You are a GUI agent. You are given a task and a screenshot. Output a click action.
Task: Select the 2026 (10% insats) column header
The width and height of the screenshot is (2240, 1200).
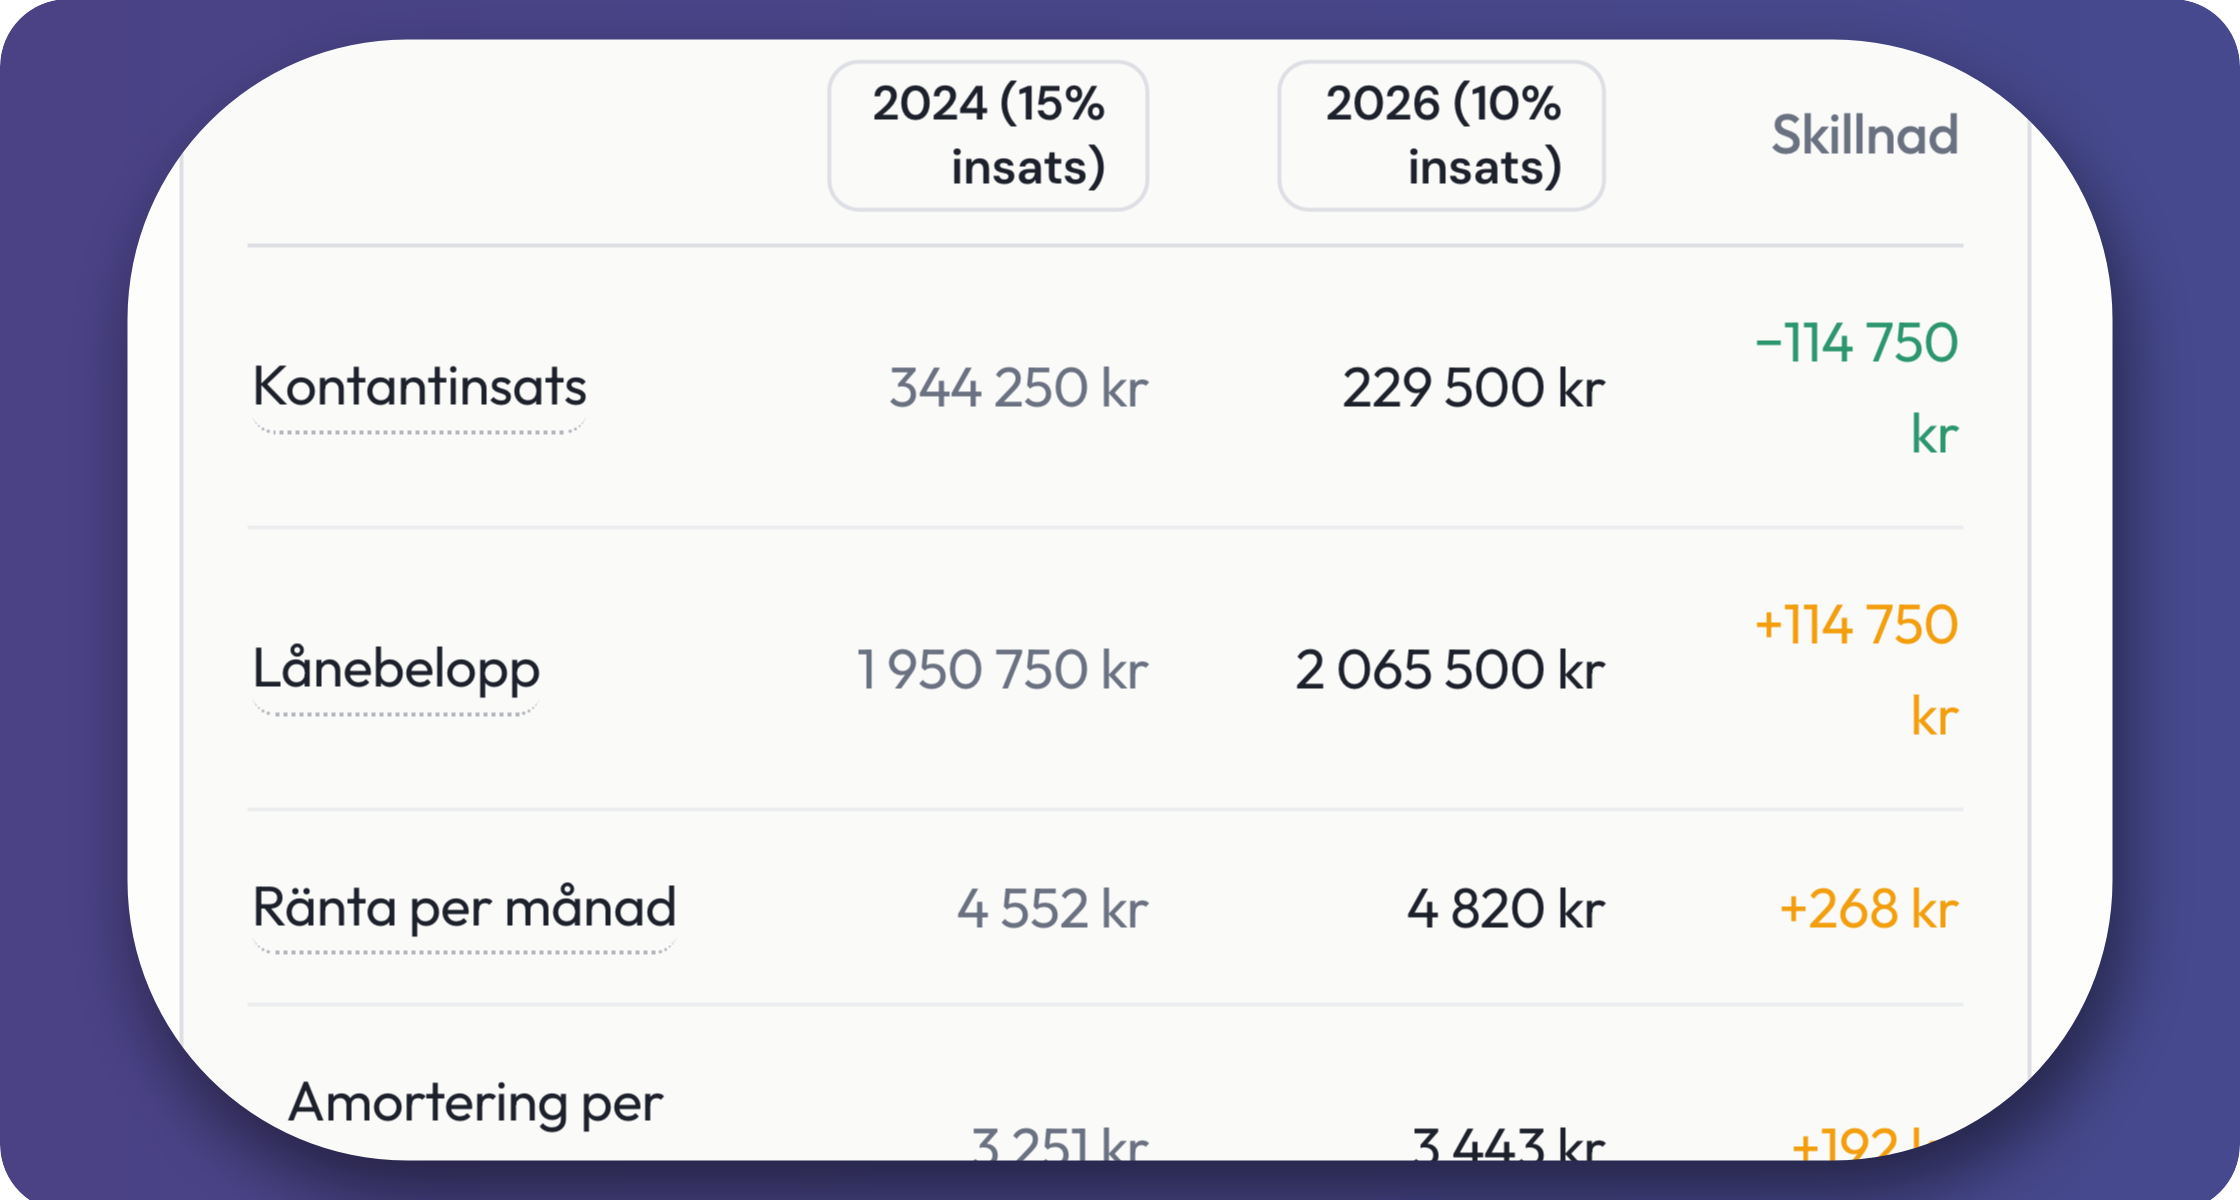tap(1441, 135)
